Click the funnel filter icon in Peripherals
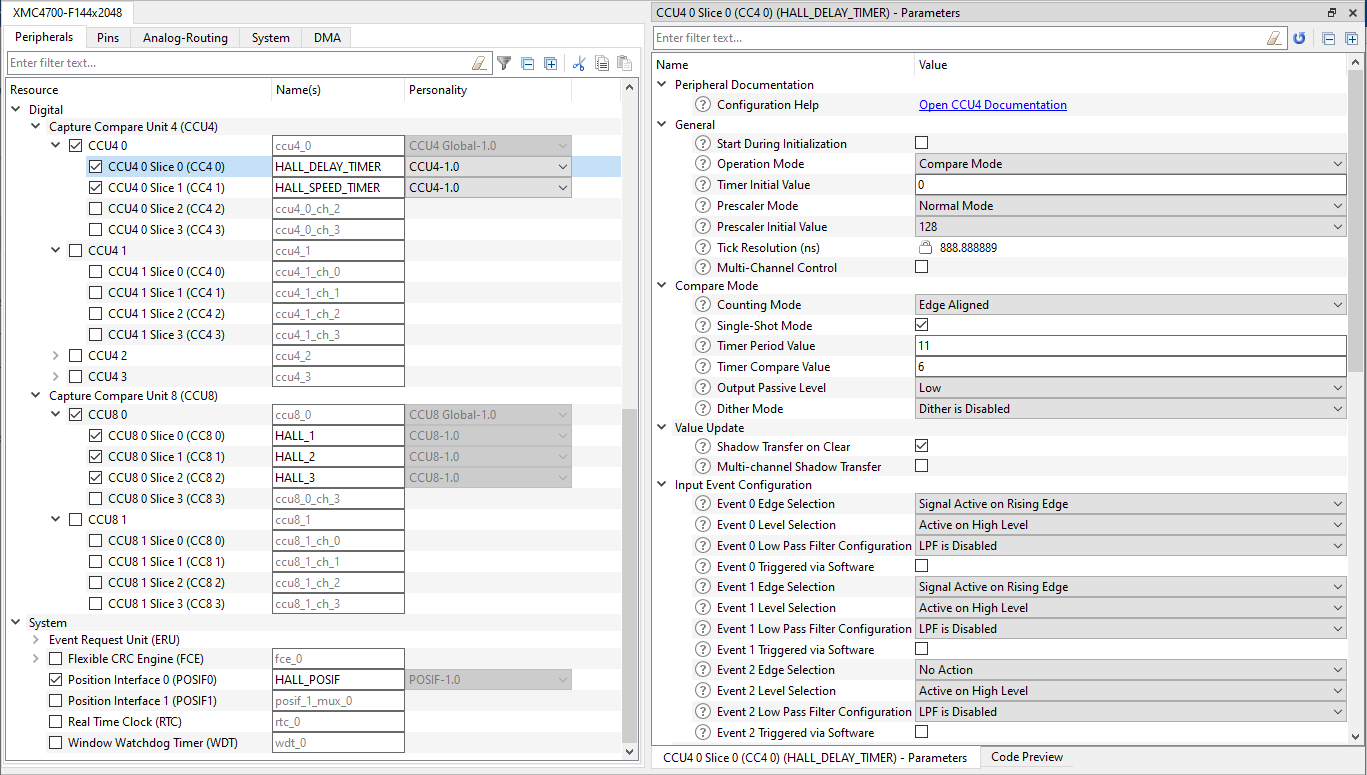1367x775 pixels. tap(504, 63)
